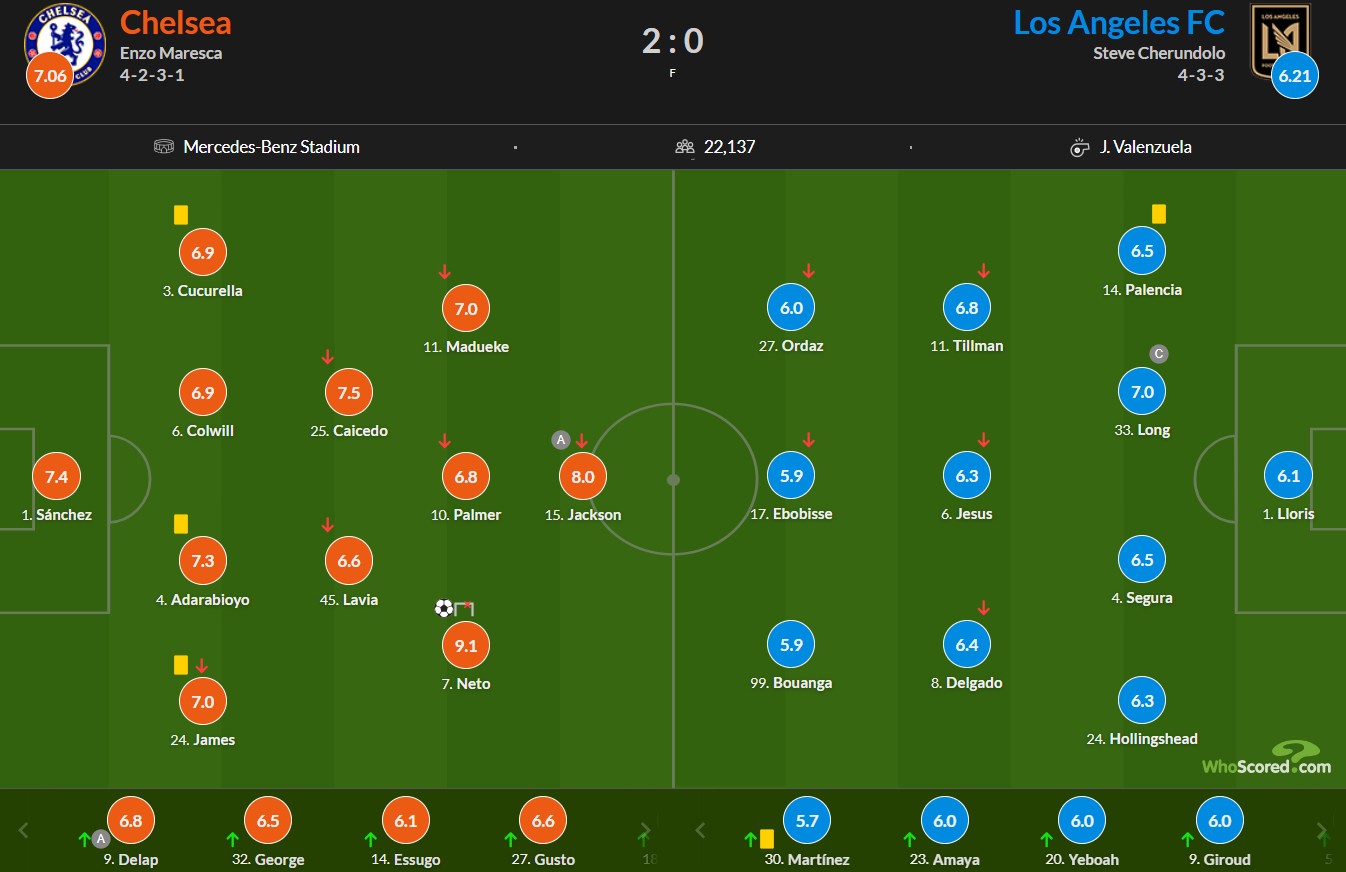Show previous Chelsea substitutes with left arrow
This screenshot has height=872, width=1346.
(x=24, y=830)
